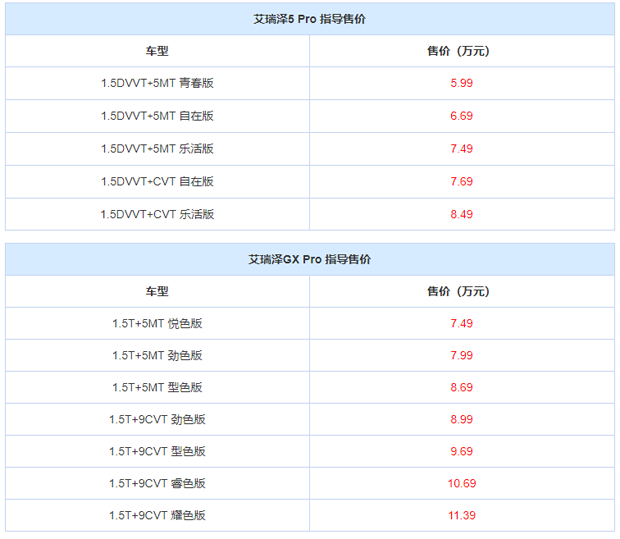The height and width of the screenshot is (539, 620).
Task: Select the 1.5T+9CVT 睿色版 model cell
Action: tap(157, 484)
